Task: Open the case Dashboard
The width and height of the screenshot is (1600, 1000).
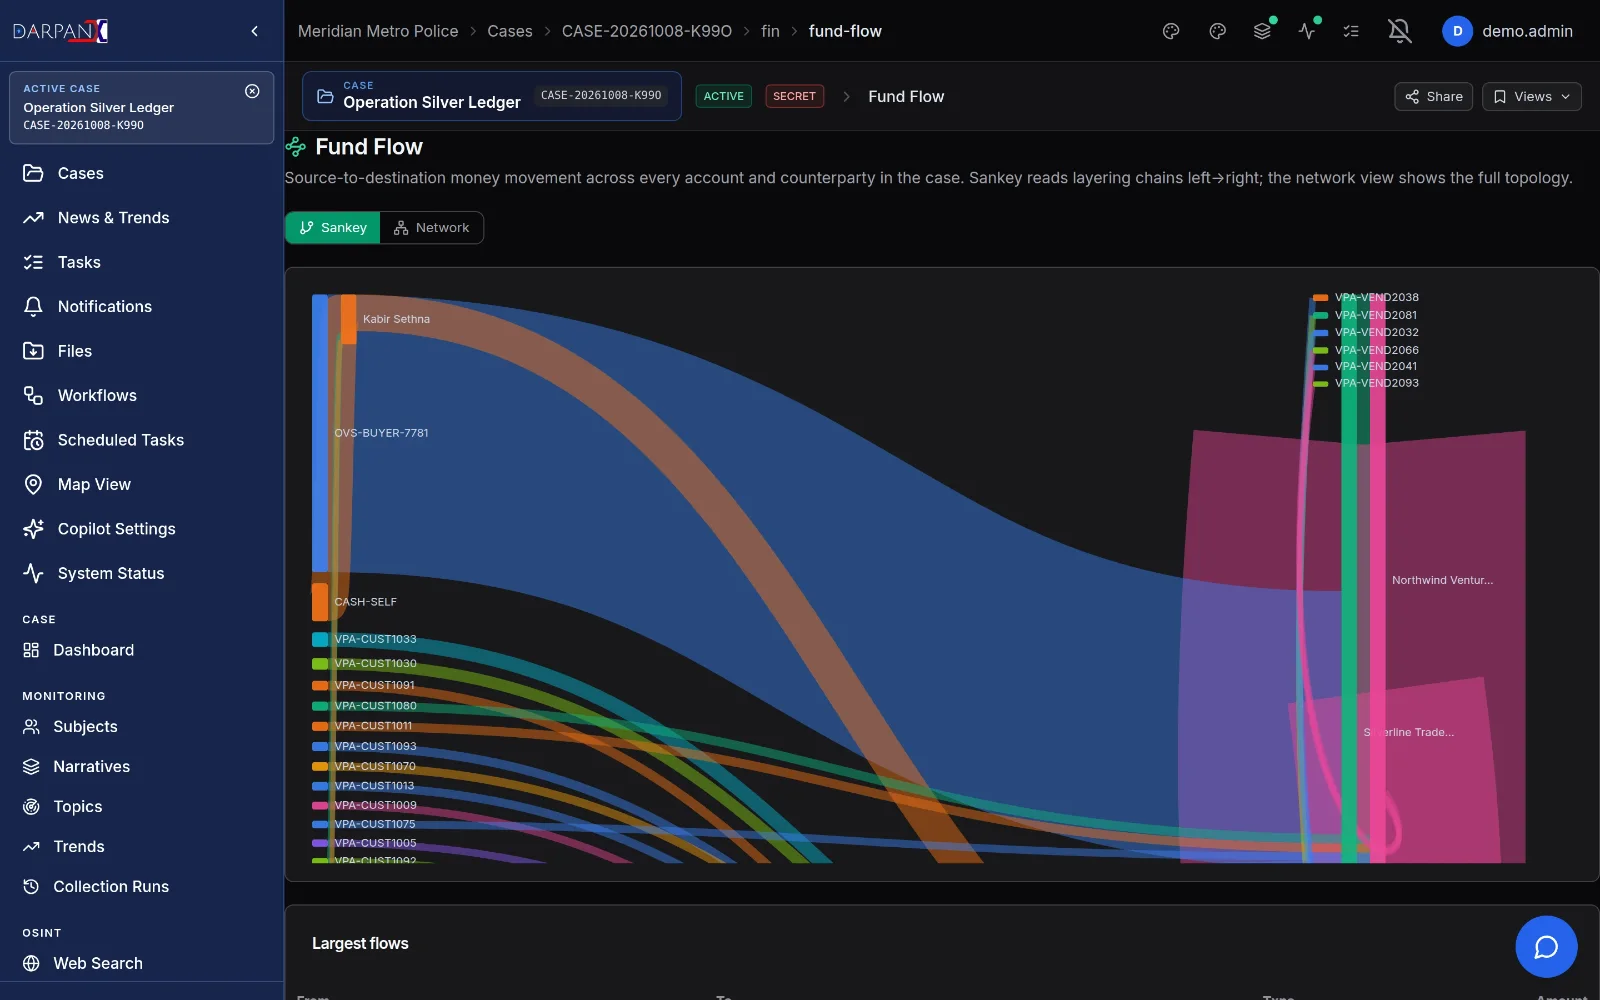Action: tap(142, 650)
